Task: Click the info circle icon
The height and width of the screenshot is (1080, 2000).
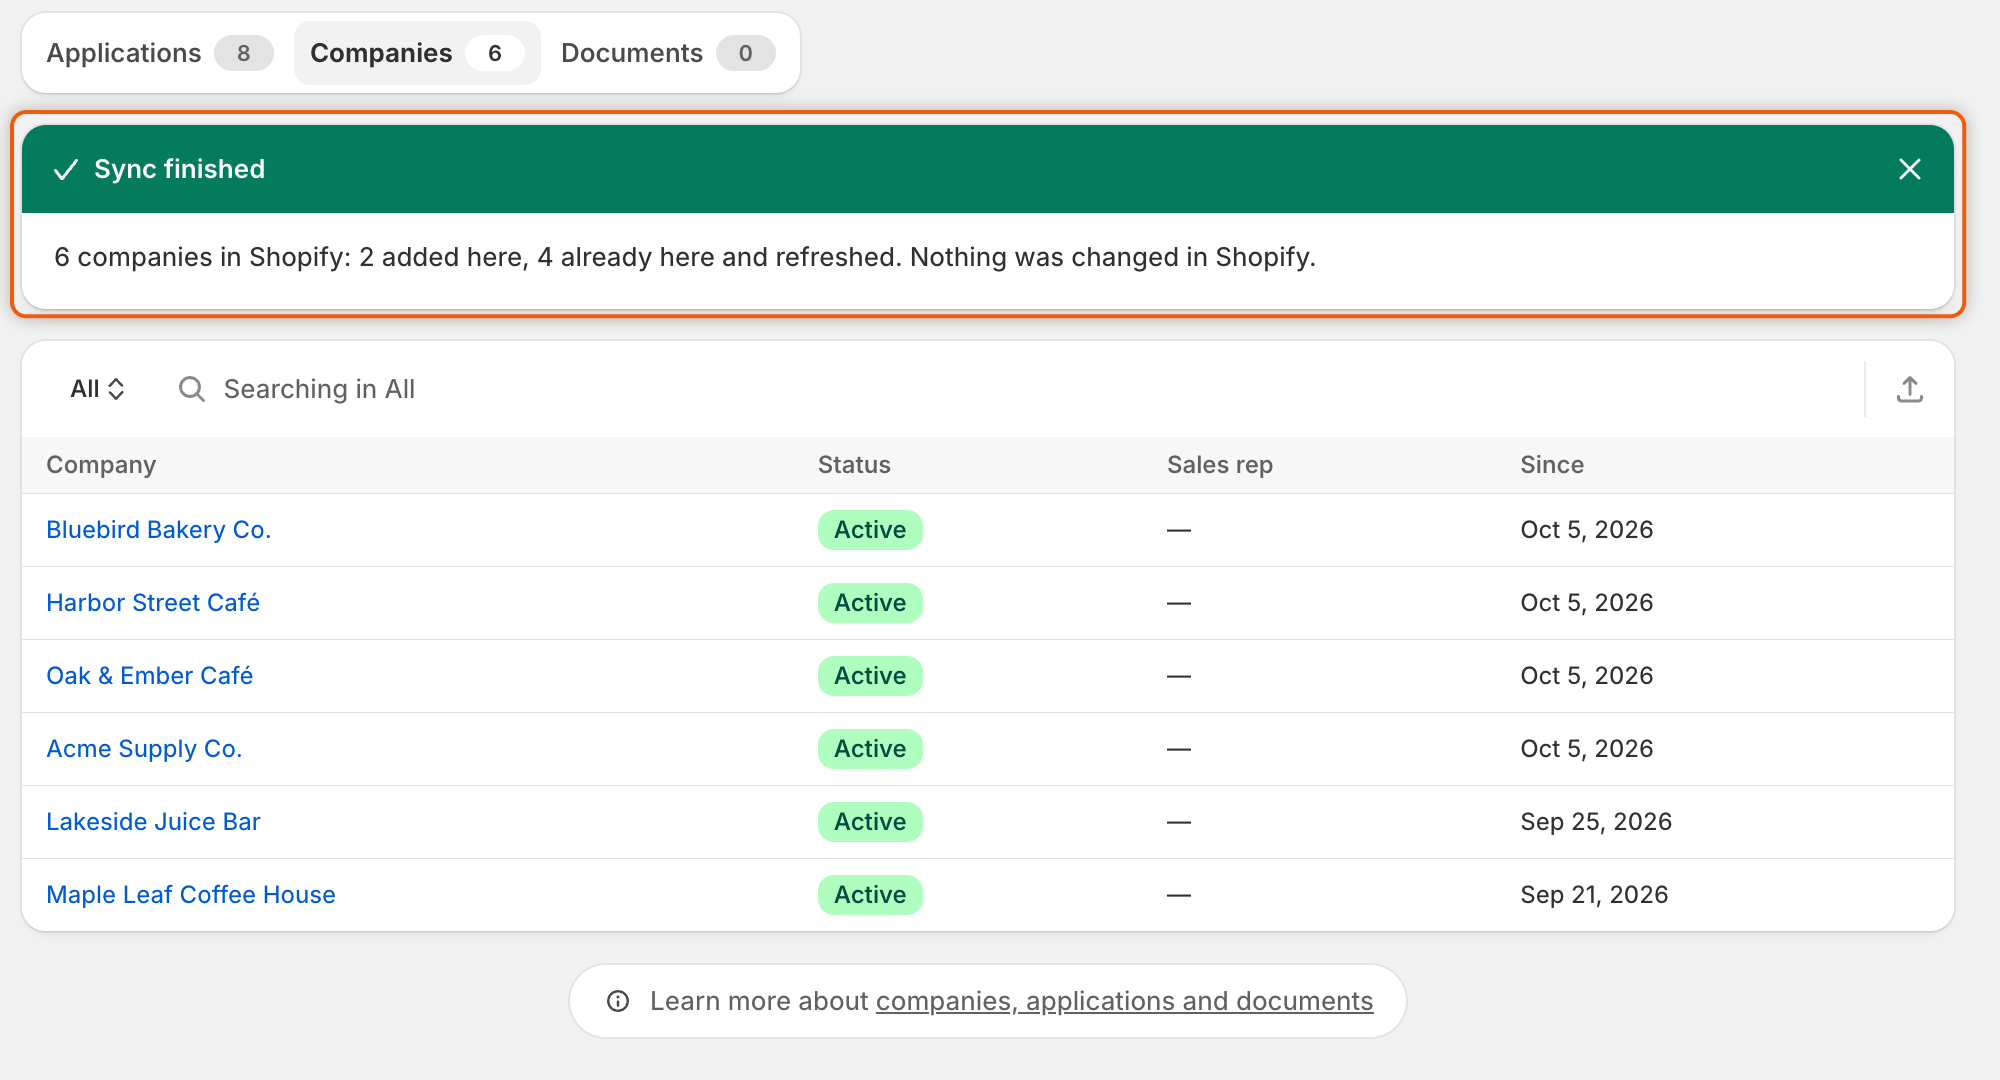Action: [x=618, y=1001]
